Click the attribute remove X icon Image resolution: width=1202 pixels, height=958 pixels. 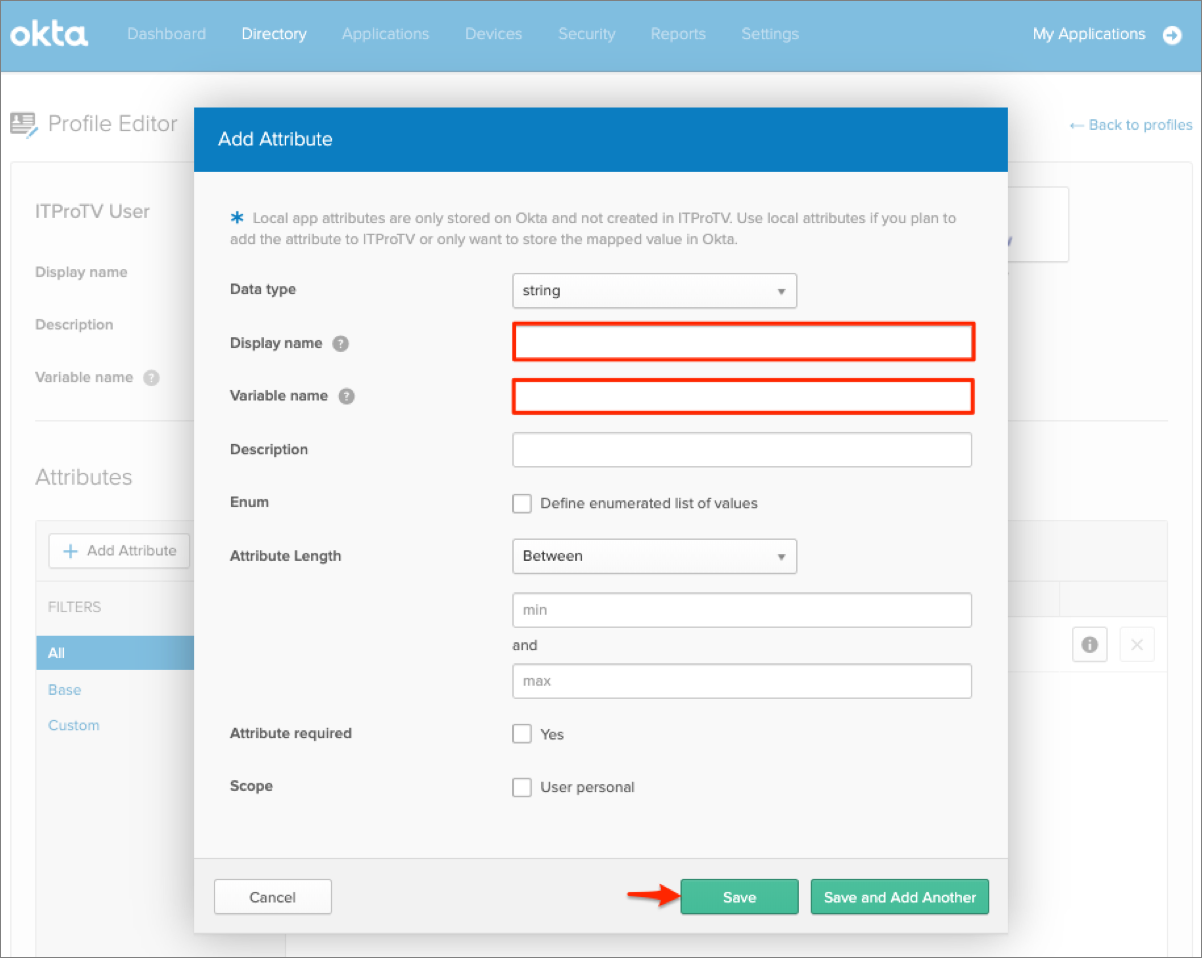pyautogui.click(x=1137, y=645)
